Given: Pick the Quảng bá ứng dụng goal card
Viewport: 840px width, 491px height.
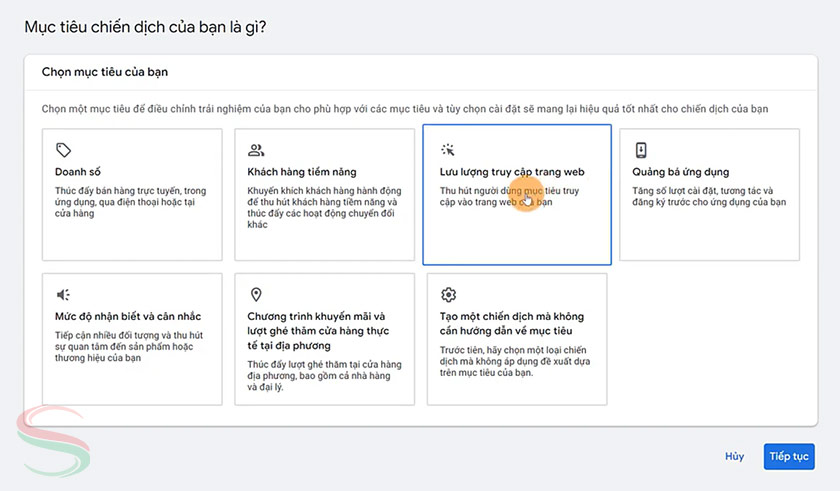Looking at the screenshot, I should pyautogui.click(x=709, y=195).
